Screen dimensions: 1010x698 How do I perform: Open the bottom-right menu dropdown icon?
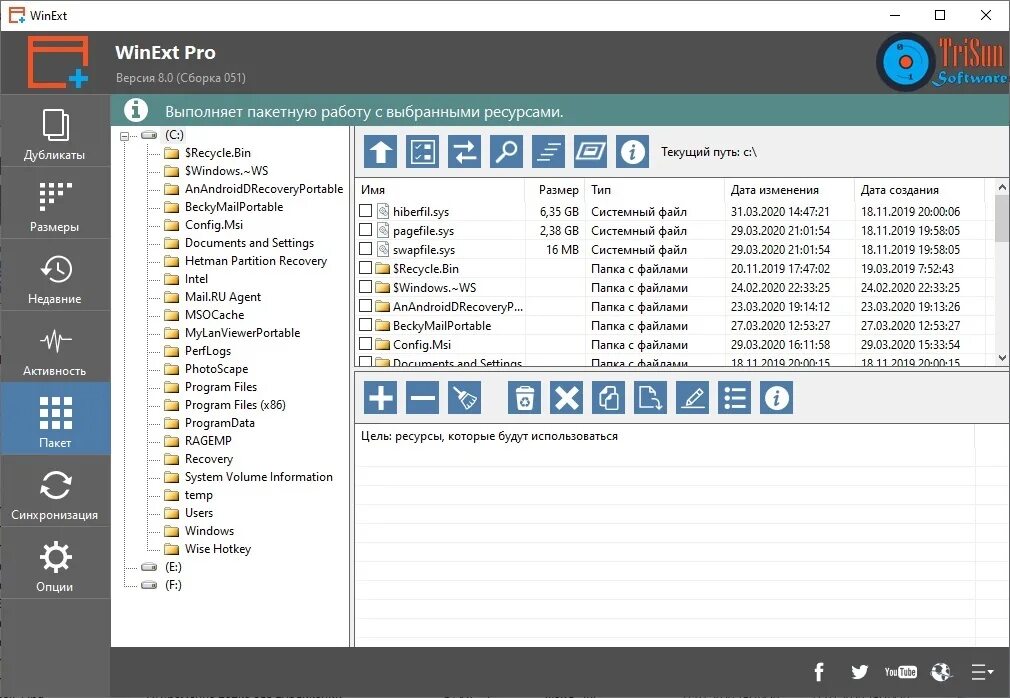point(982,672)
